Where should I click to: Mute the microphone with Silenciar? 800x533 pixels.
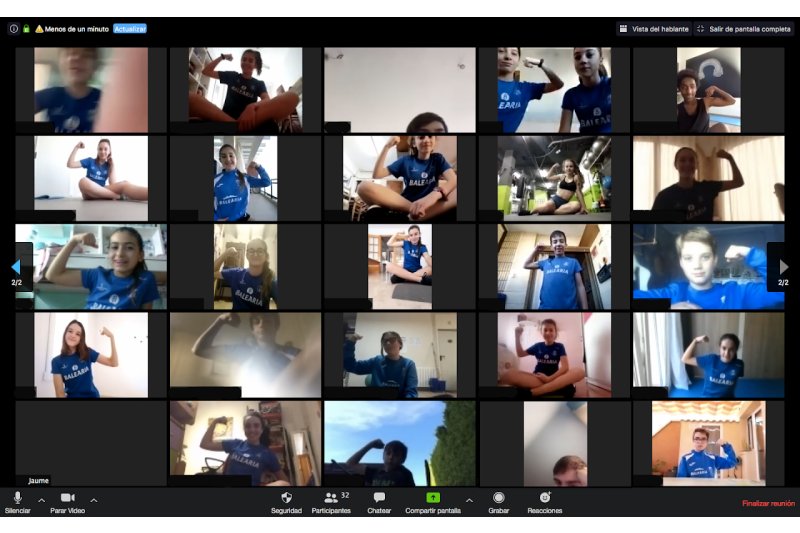tap(17, 498)
